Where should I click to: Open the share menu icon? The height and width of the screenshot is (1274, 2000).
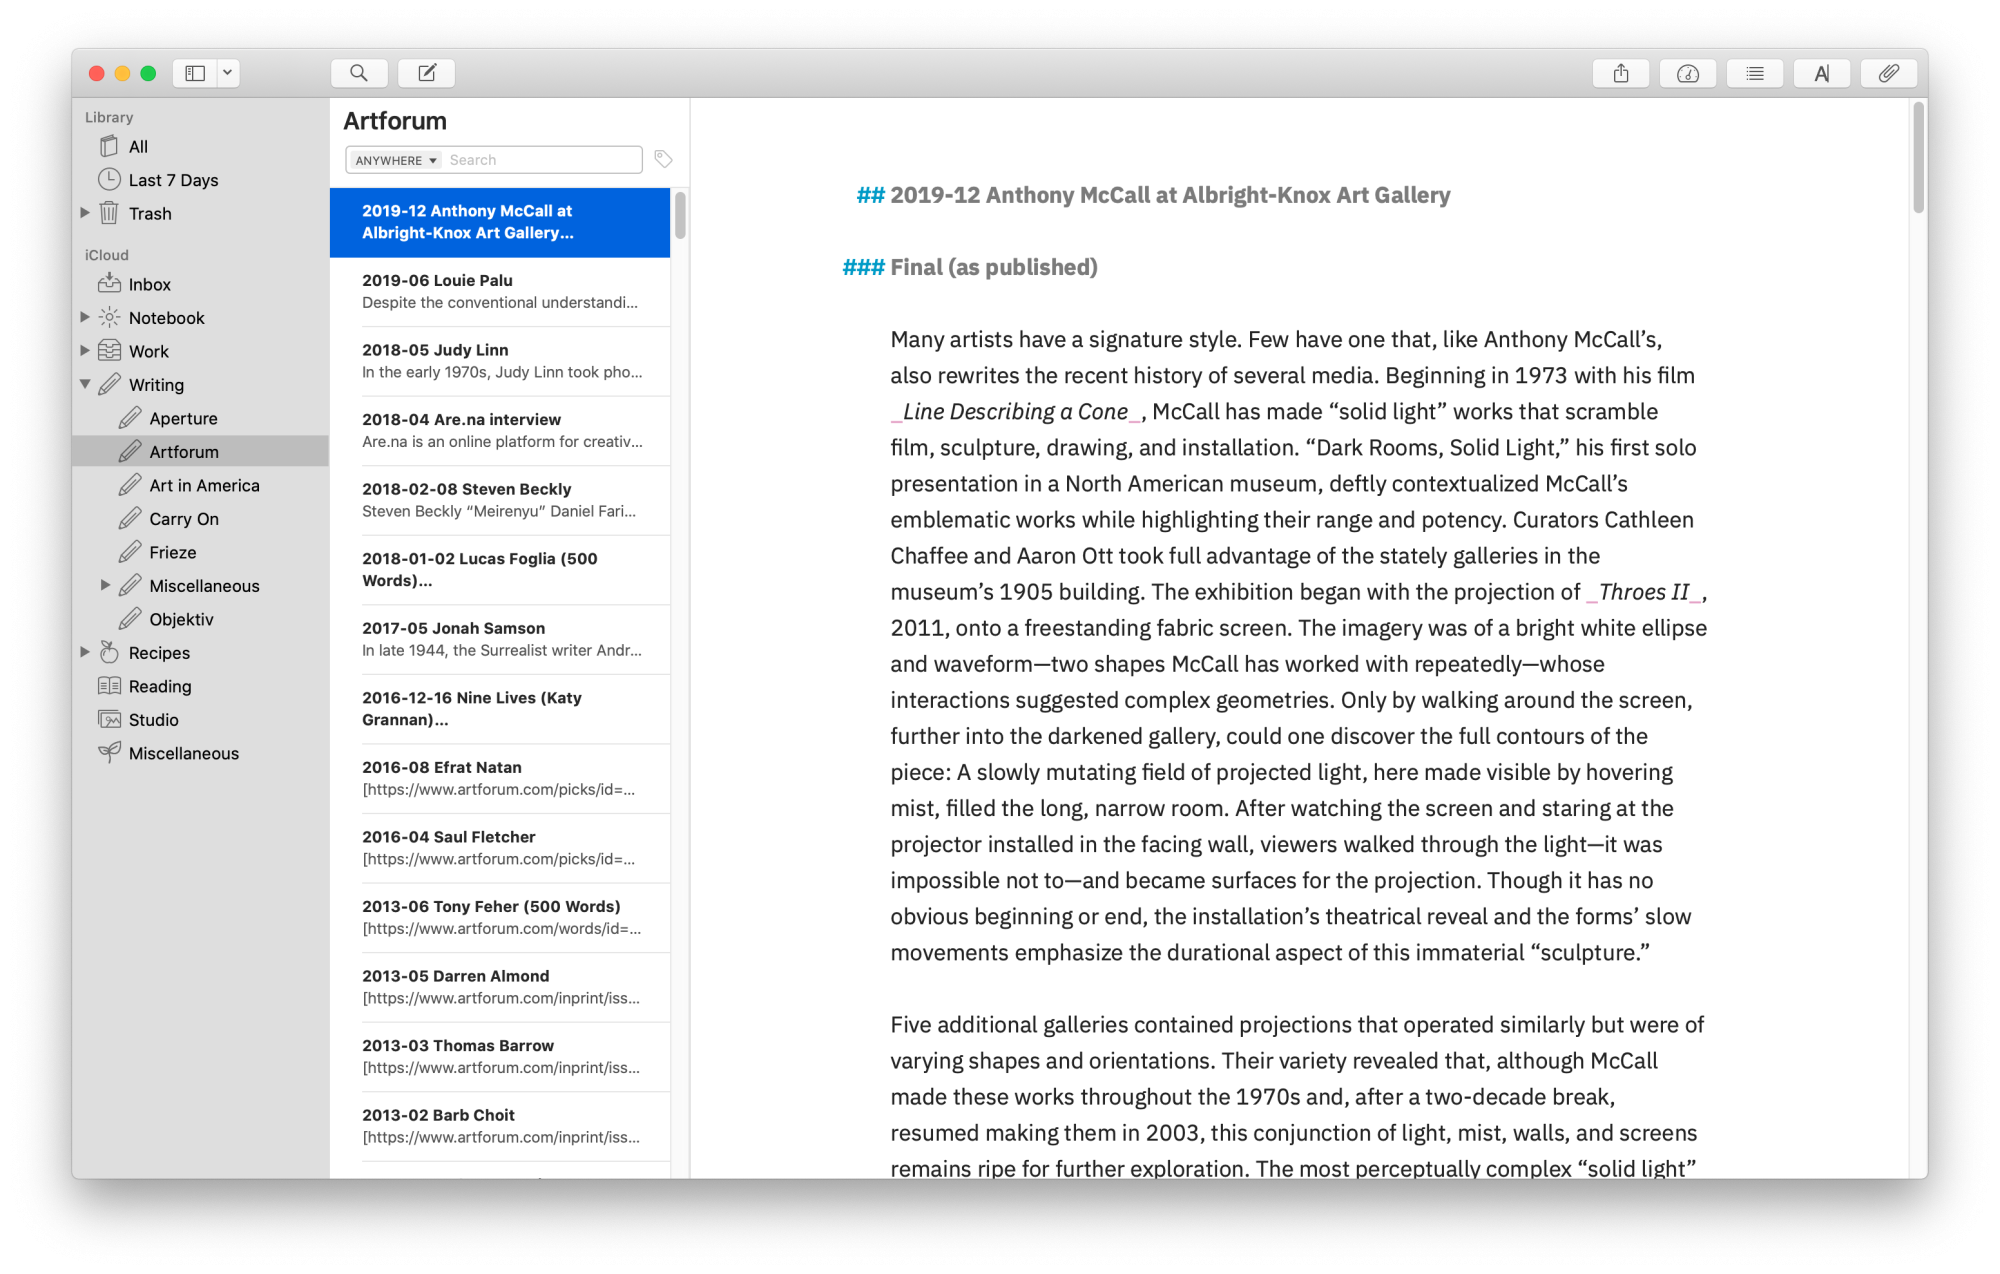pyautogui.click(x=1621, y=73)
